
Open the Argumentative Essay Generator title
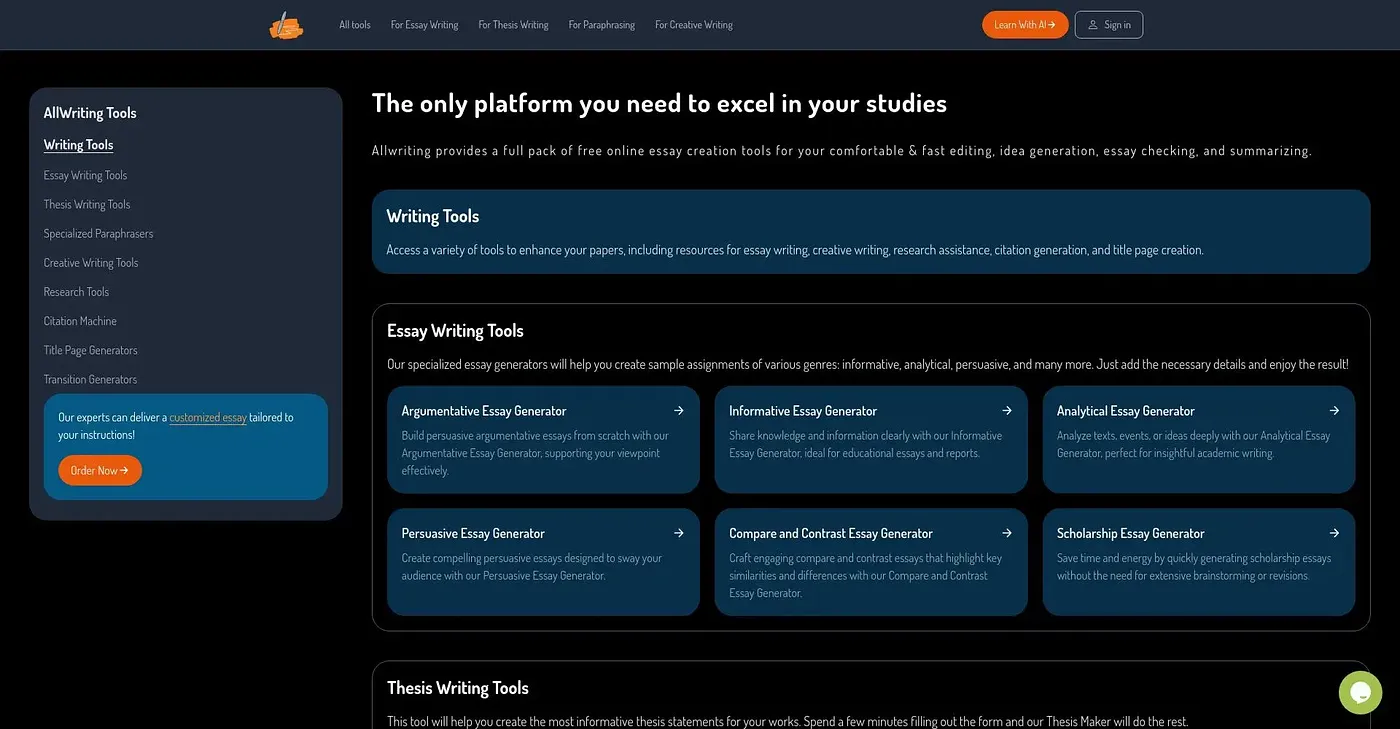coord(484,411)
